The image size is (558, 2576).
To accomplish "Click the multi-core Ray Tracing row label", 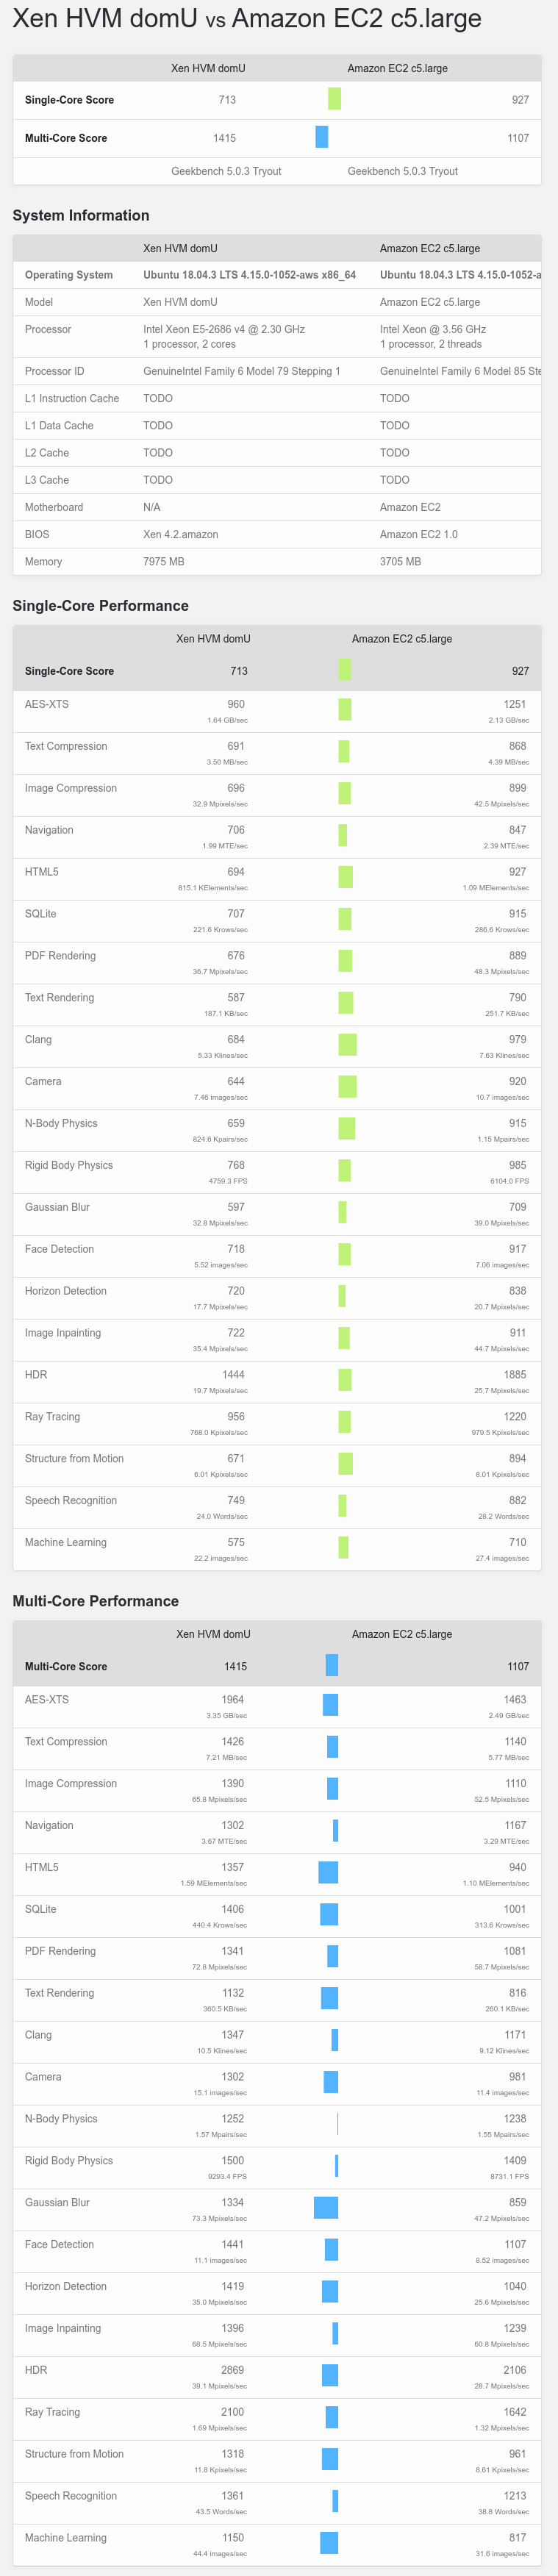I will point(52,2412).
